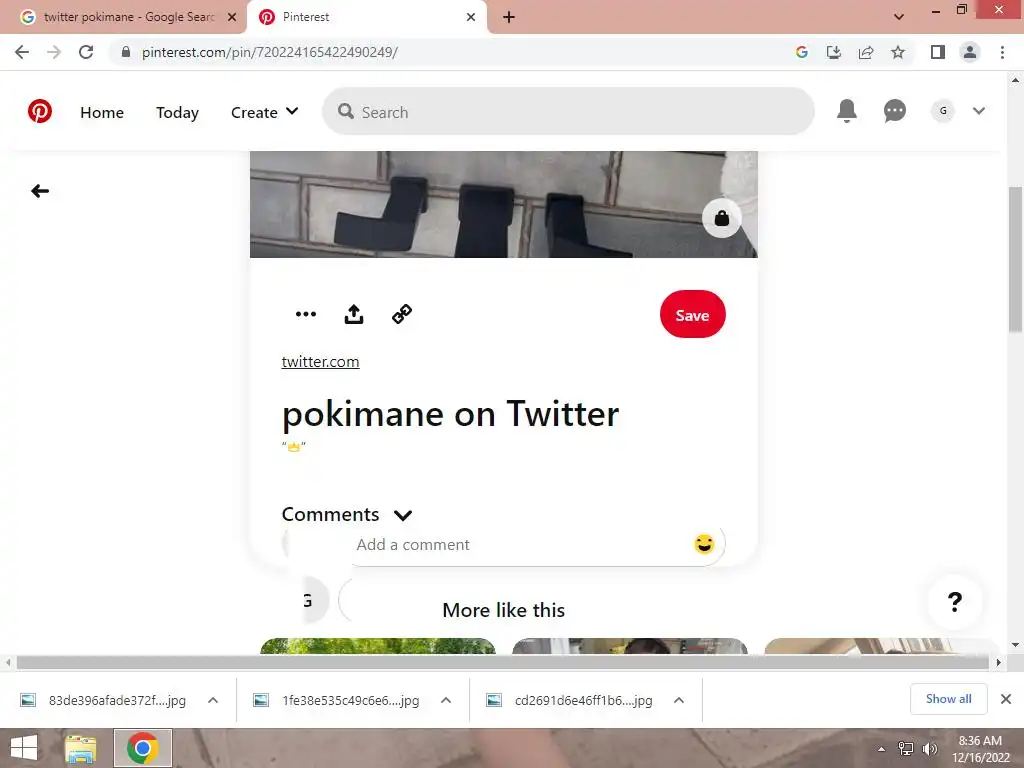This screenshot has height=768, width=1024.
Task: Show hidden system tray icons
Action: [x=881, y=749]
